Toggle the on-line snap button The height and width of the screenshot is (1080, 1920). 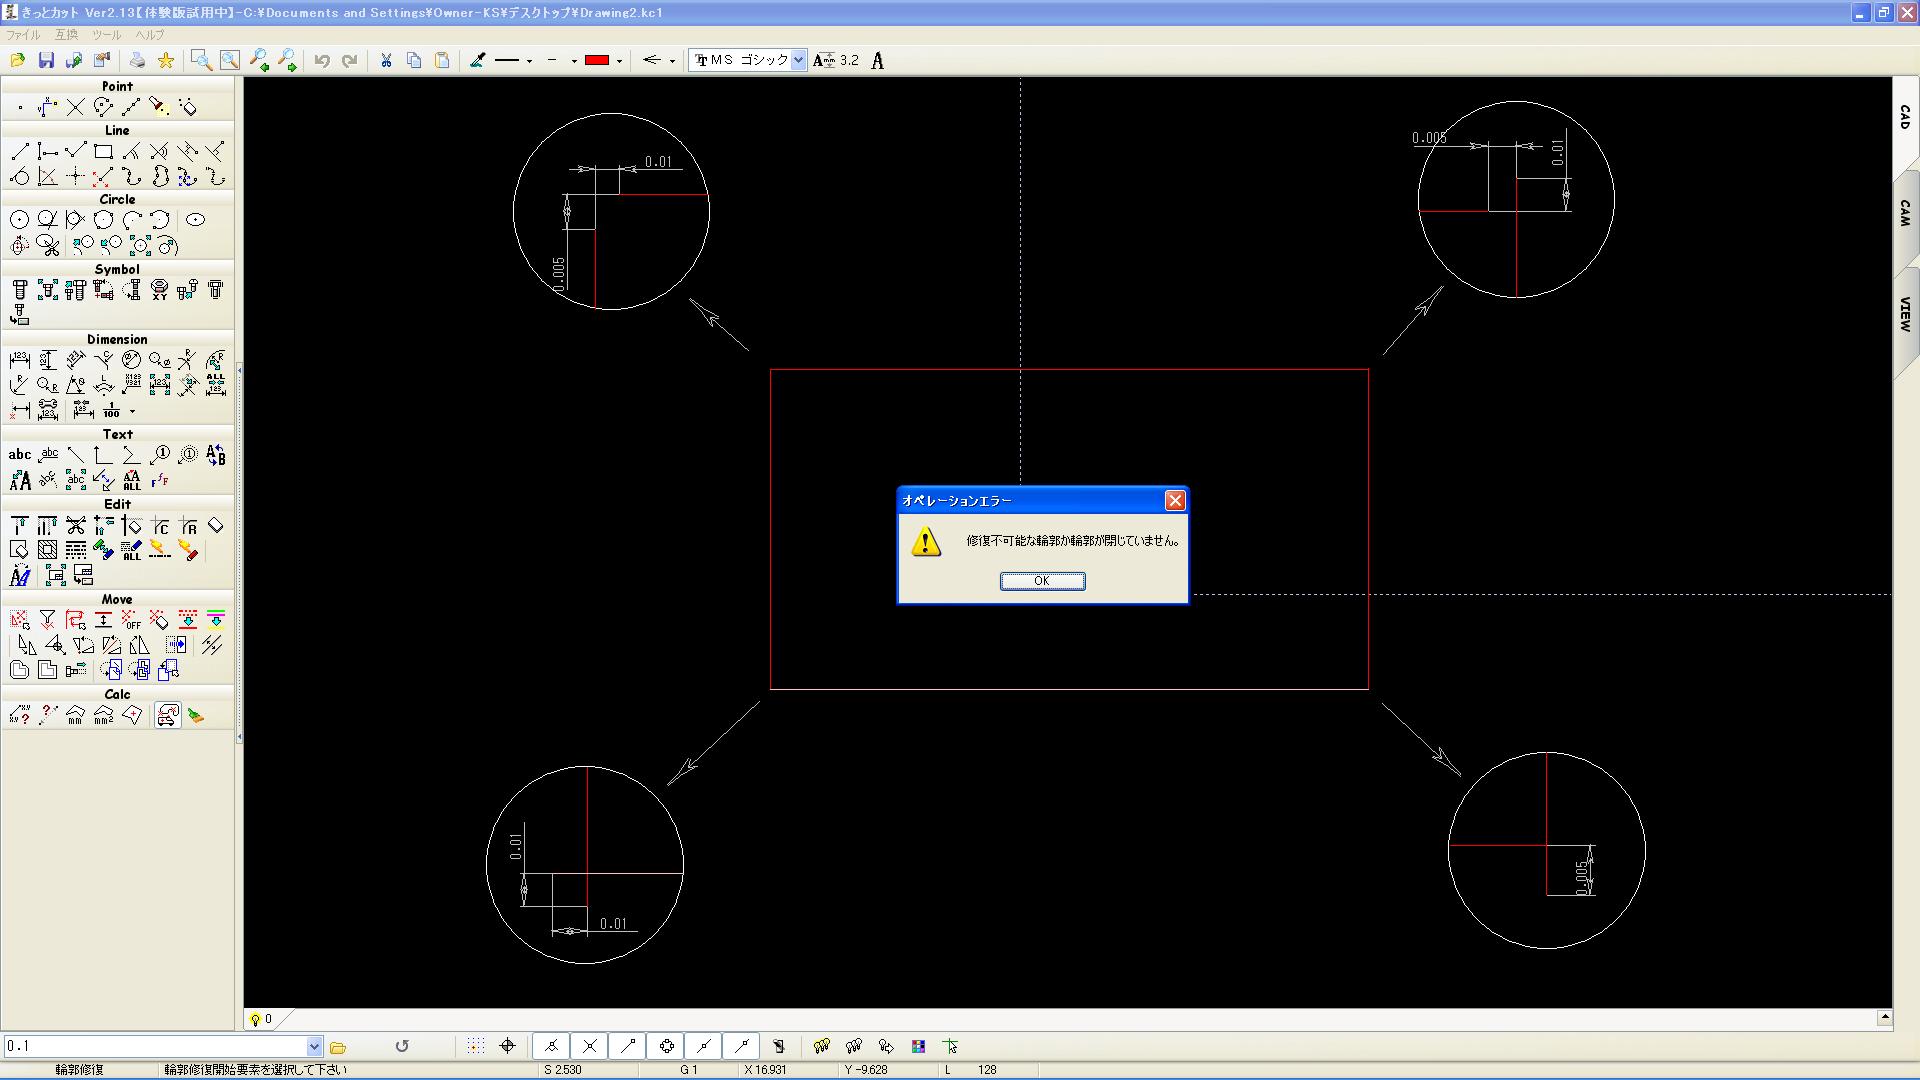pos(742,1046)
